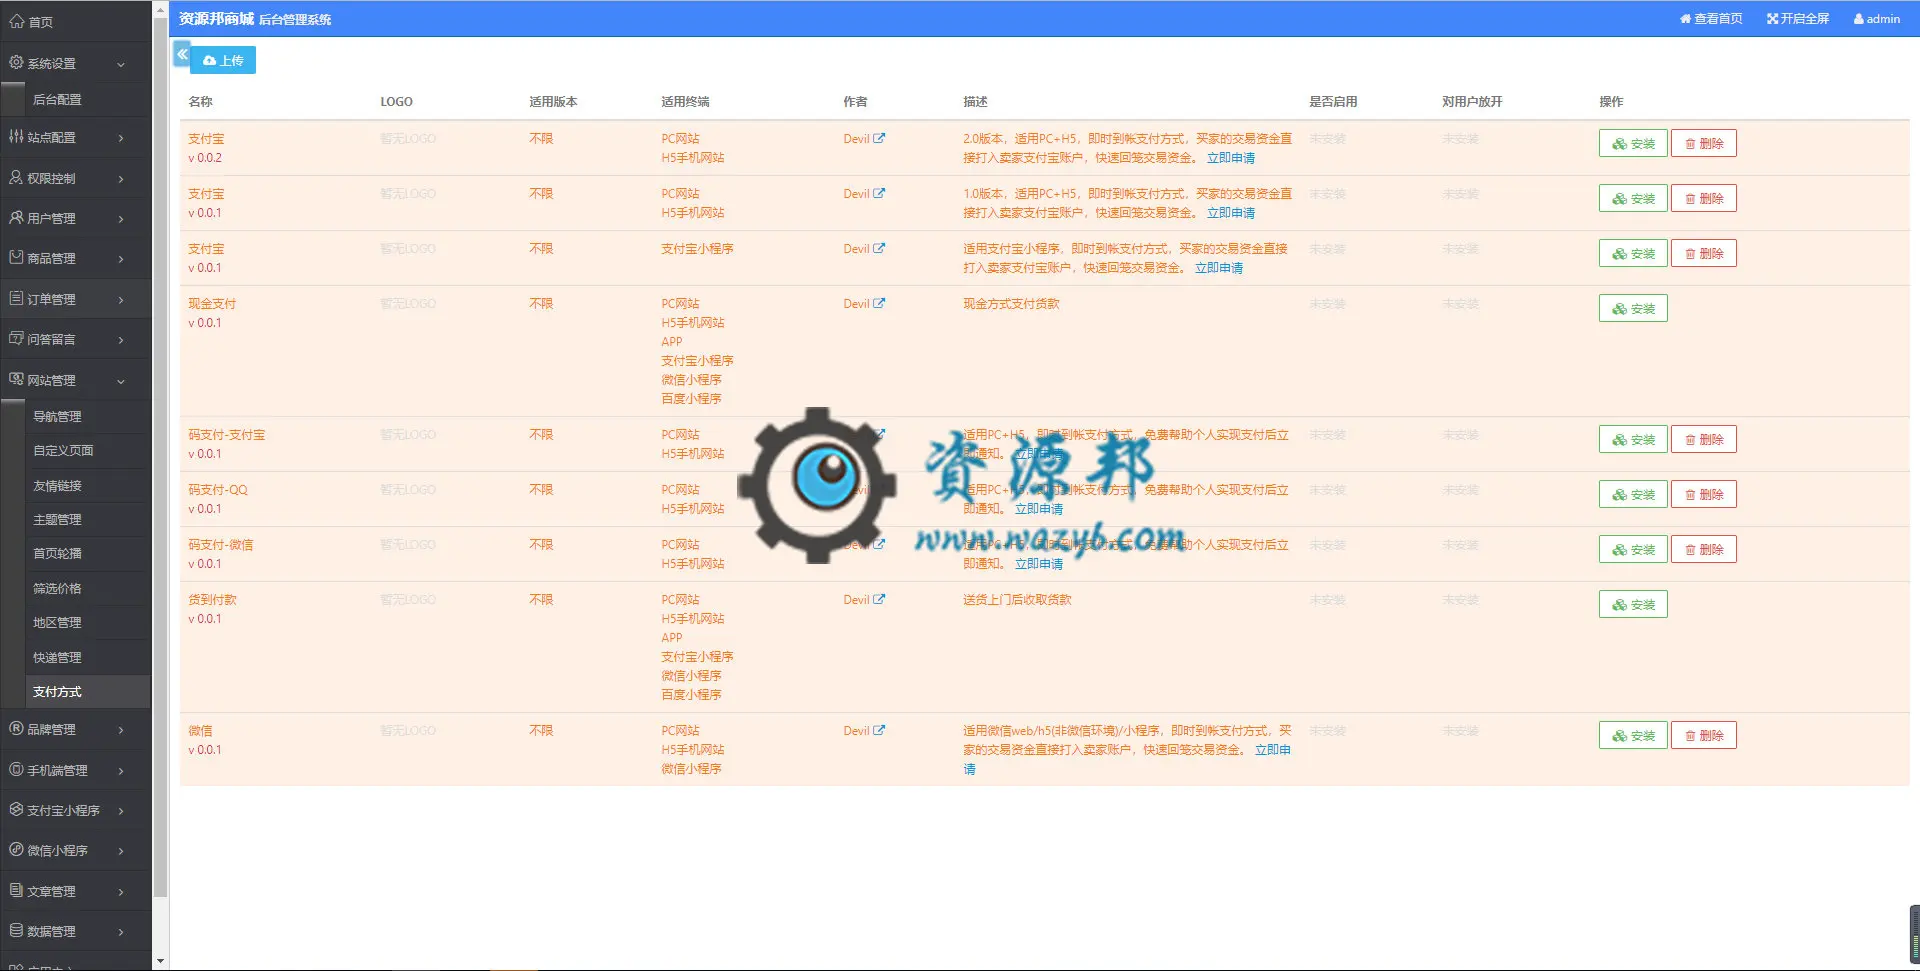Click the 是否启用 column header

(x=1333, y=102)
